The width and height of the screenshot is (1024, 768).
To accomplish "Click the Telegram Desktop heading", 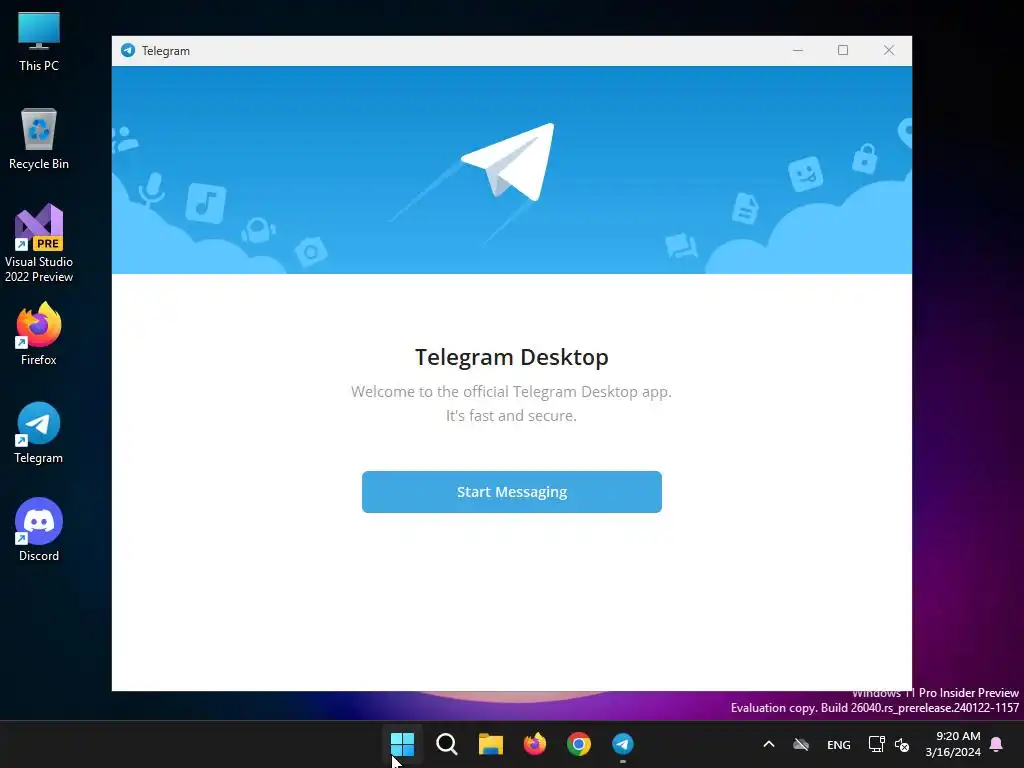I will [x=511, y=357].
